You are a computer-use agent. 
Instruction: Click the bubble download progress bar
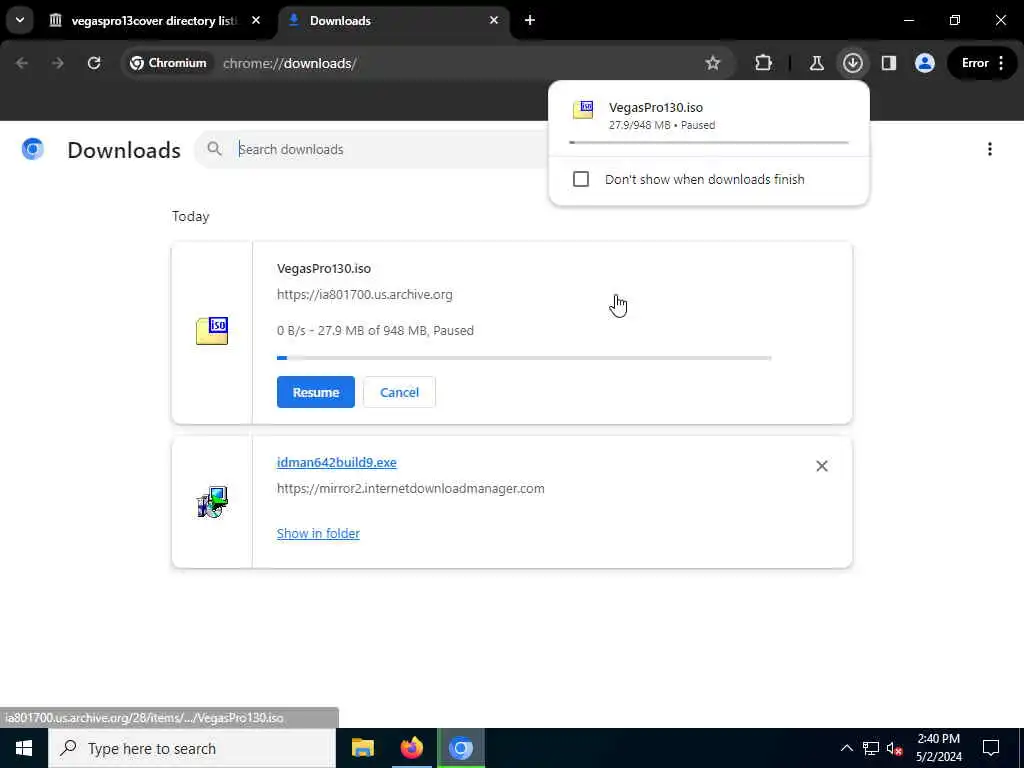(x=709, y=142)
